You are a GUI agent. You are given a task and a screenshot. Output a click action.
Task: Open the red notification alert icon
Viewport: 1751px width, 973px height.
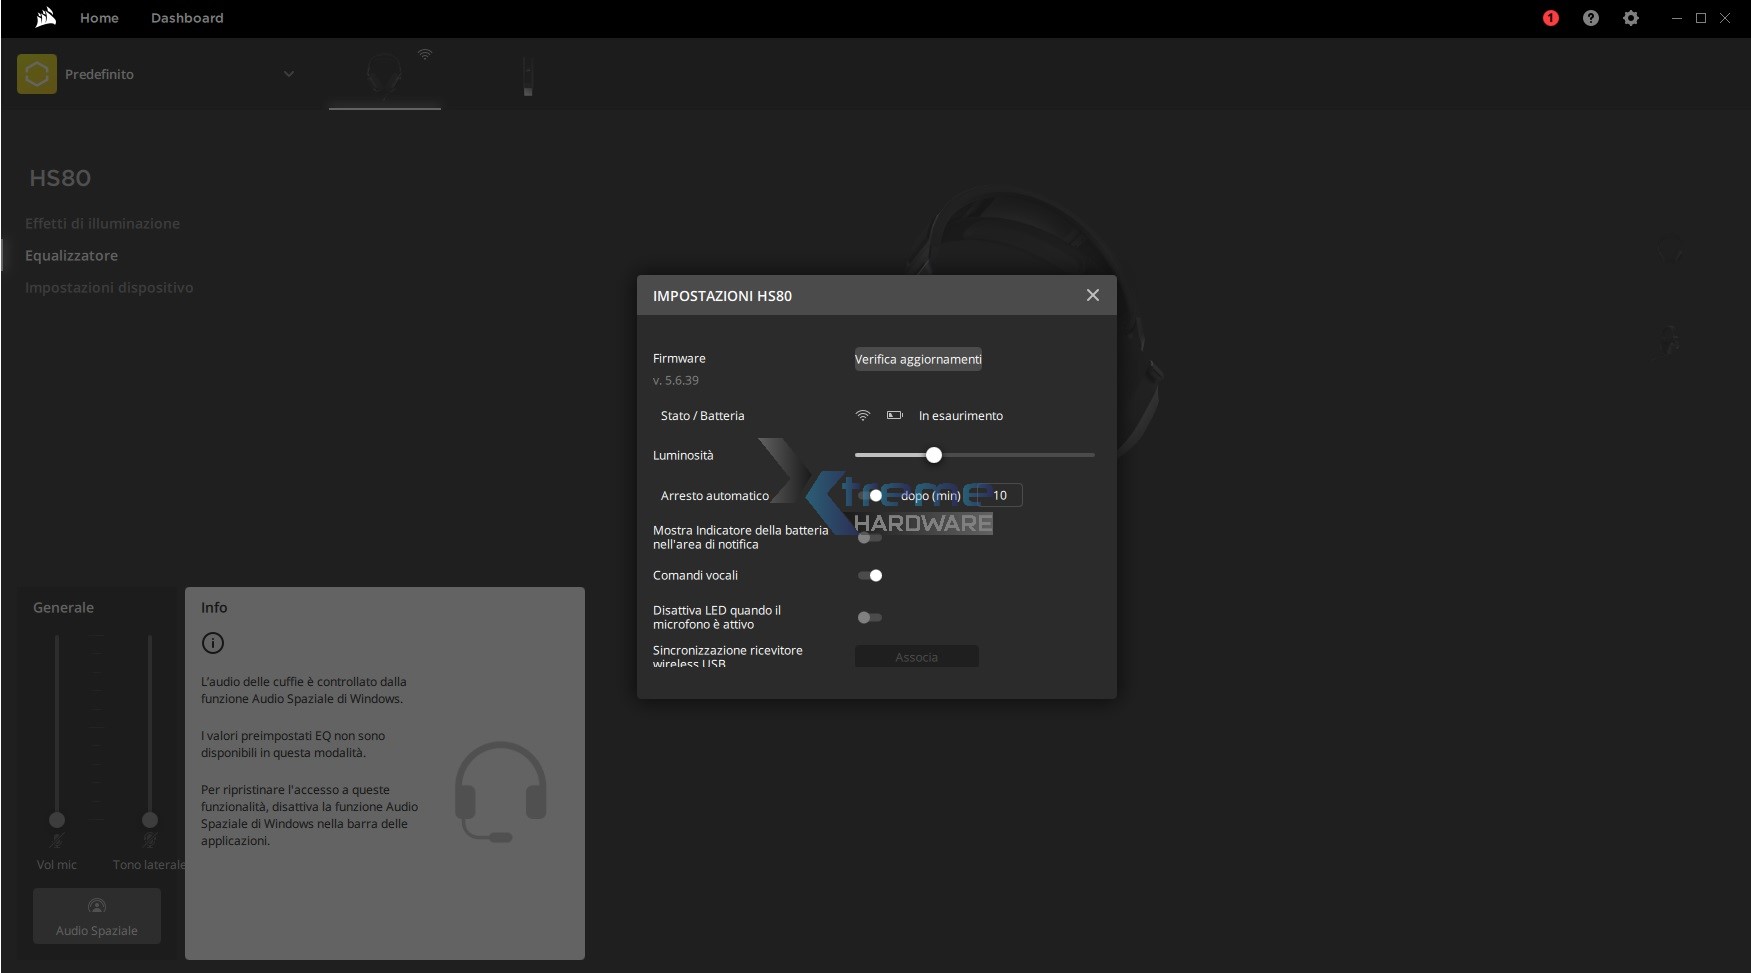pos(1550,18)
